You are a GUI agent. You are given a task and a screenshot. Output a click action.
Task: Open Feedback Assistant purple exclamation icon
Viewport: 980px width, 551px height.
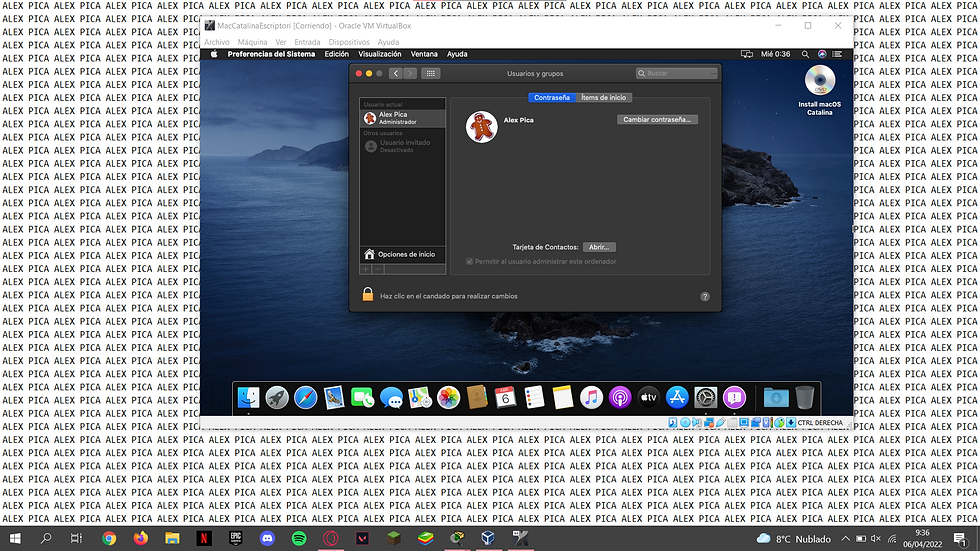pyautogui.click(x=734, y=397)
